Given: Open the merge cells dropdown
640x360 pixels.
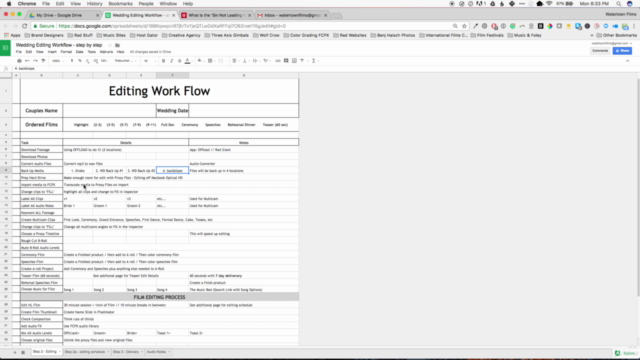Looking at the screenshot, I should pos(222,61).
